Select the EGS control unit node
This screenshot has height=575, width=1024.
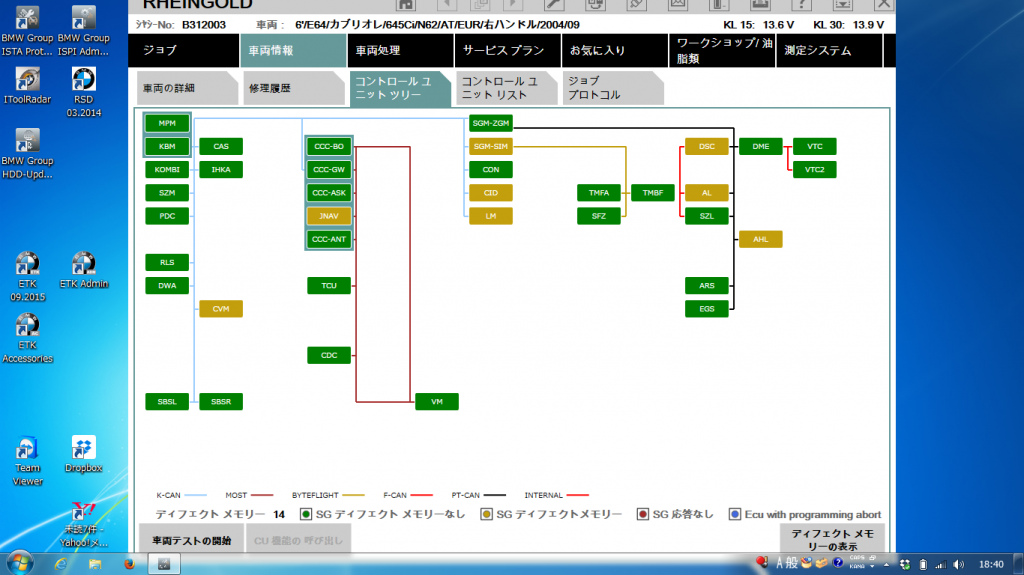pos(707,308)
